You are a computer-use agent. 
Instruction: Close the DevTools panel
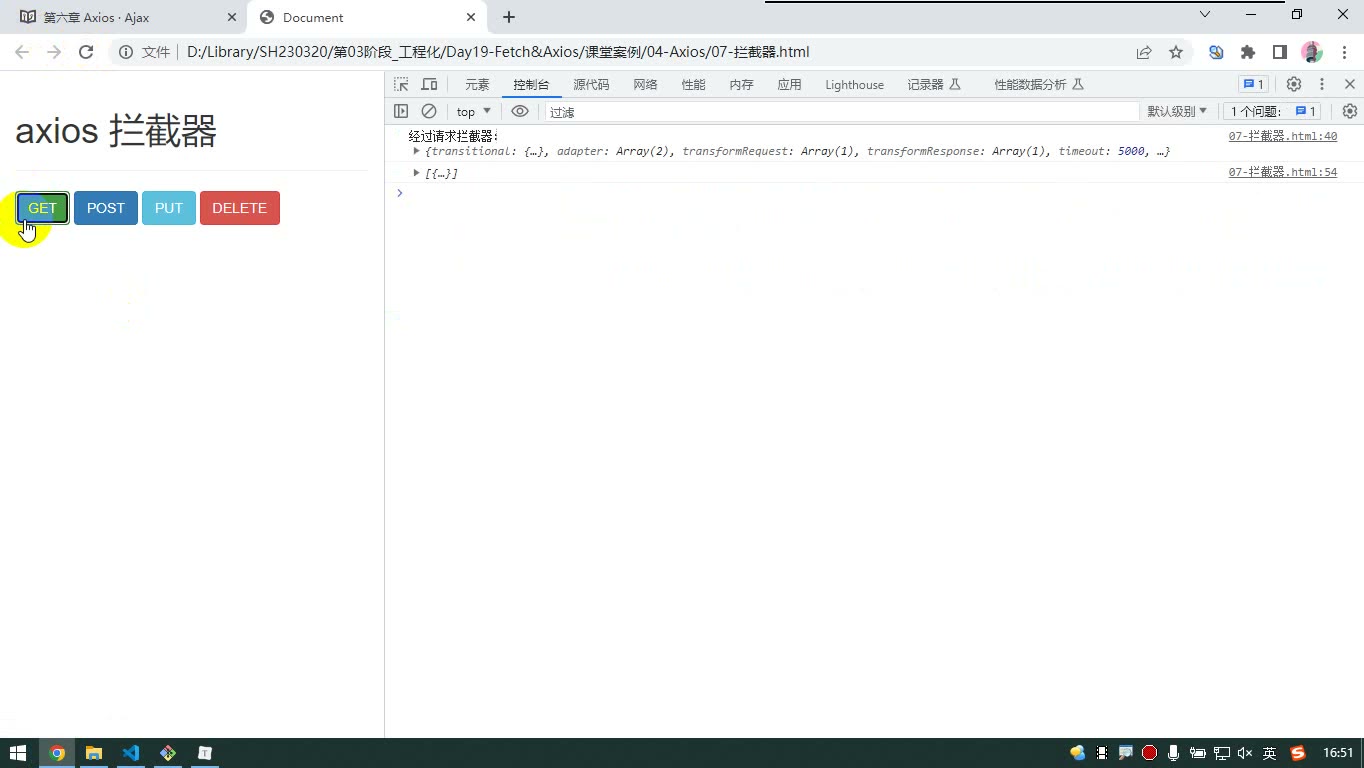click(1350, 85)
